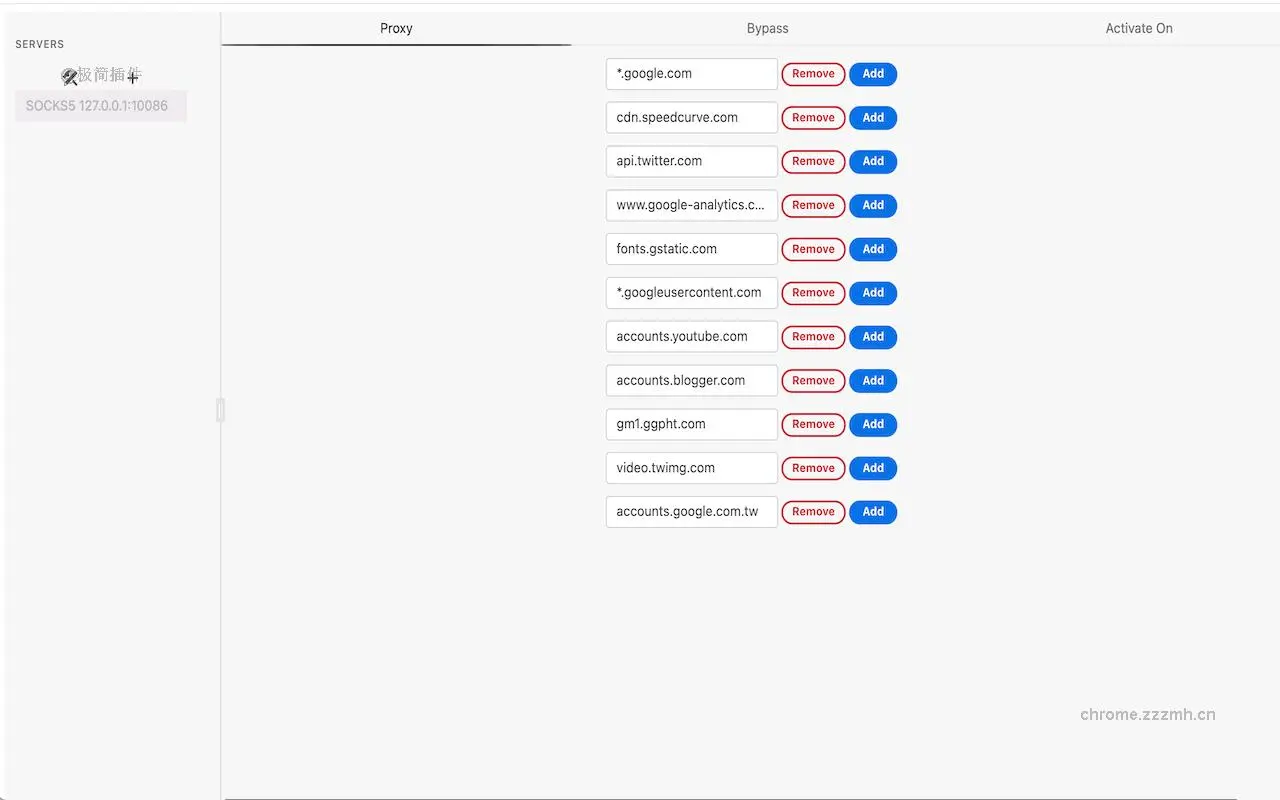Remove the api.twitter.com rule

812,161
